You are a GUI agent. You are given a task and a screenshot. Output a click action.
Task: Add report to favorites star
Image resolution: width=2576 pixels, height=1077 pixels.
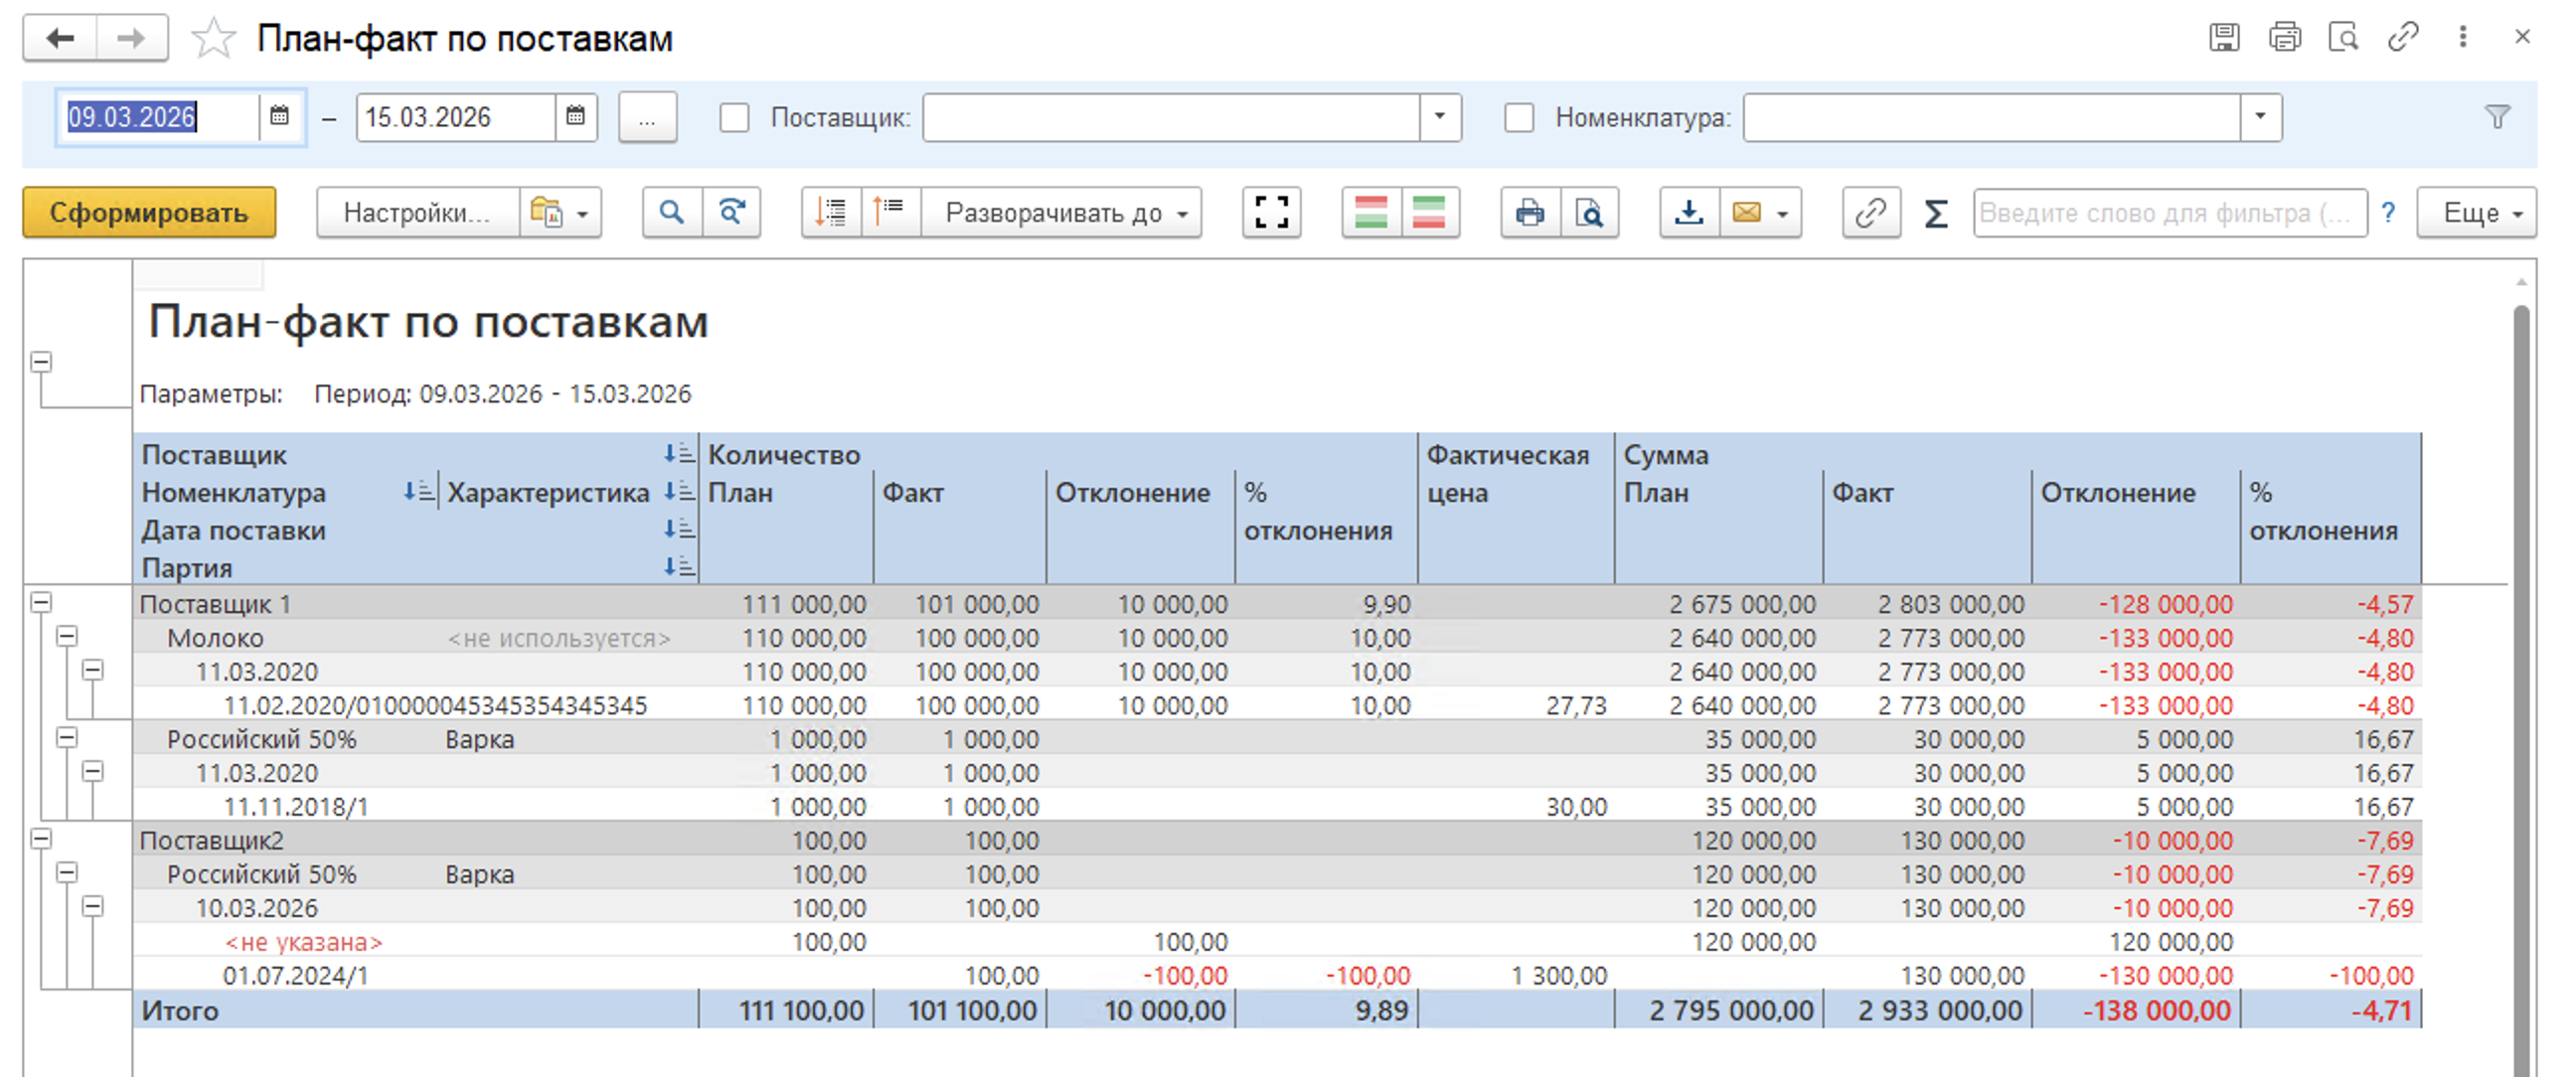213,40
